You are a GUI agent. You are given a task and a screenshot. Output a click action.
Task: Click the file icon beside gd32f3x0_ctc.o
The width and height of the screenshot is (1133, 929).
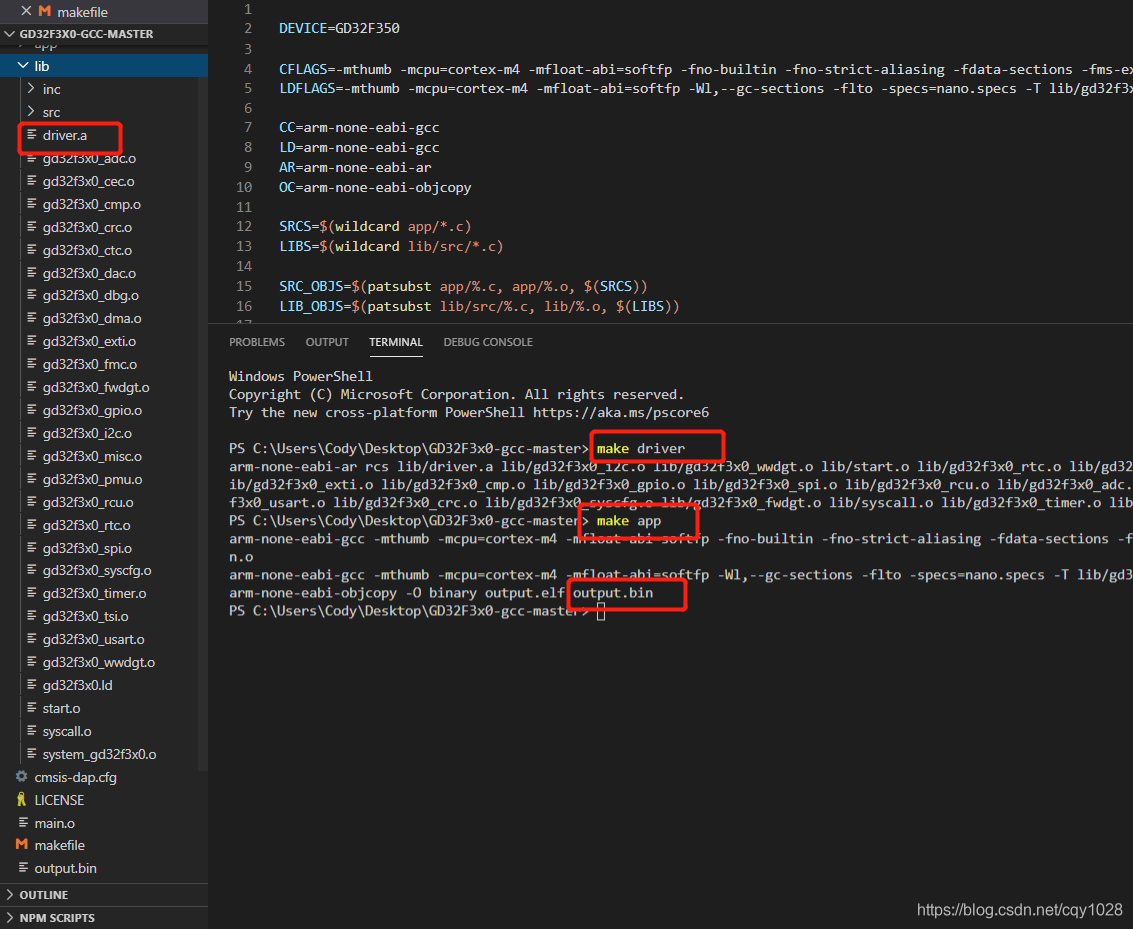pos(32,250)
